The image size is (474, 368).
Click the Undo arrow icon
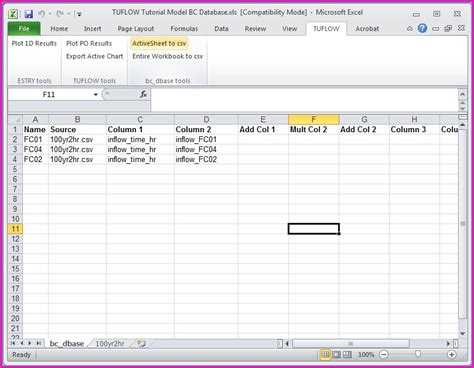(42, 14)
